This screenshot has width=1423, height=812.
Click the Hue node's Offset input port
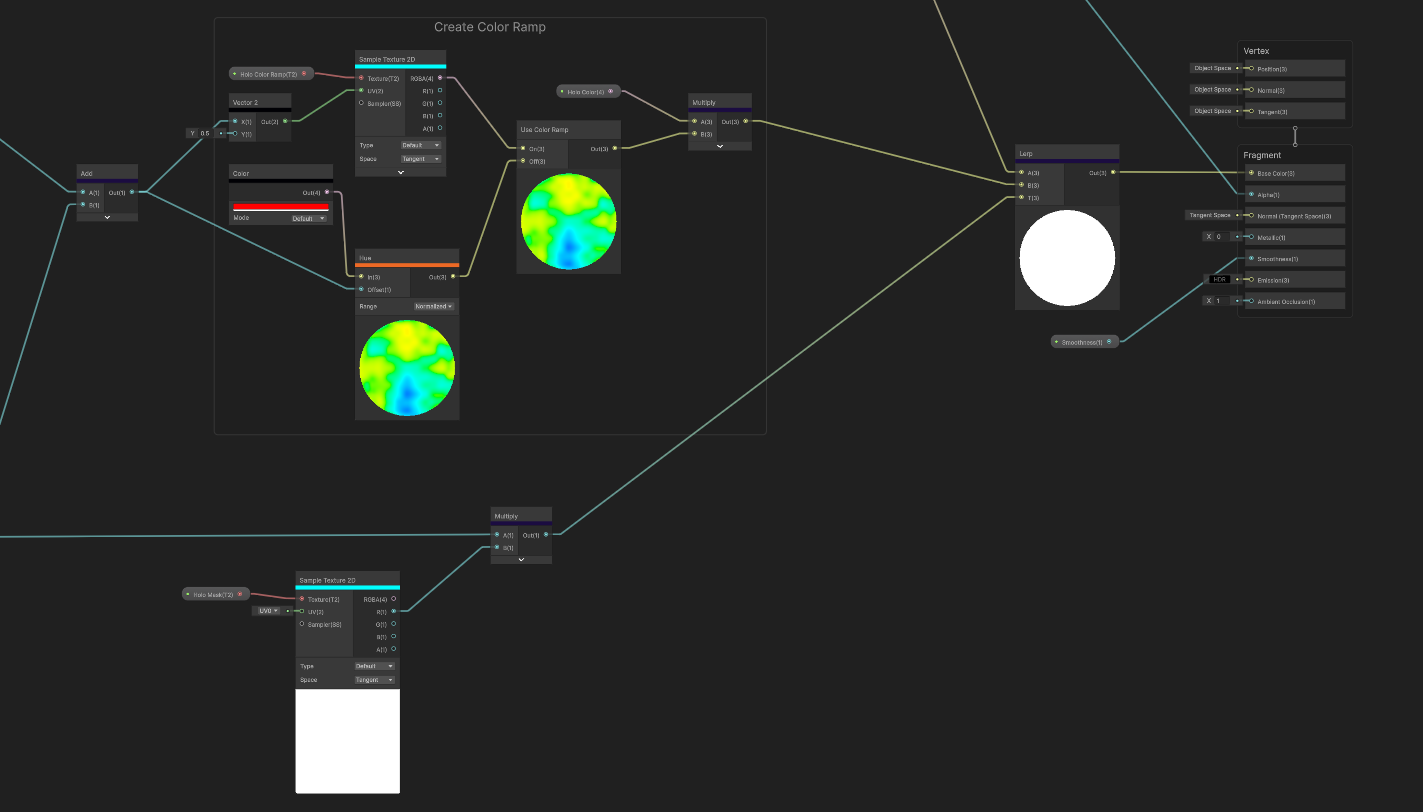point(361,289)
